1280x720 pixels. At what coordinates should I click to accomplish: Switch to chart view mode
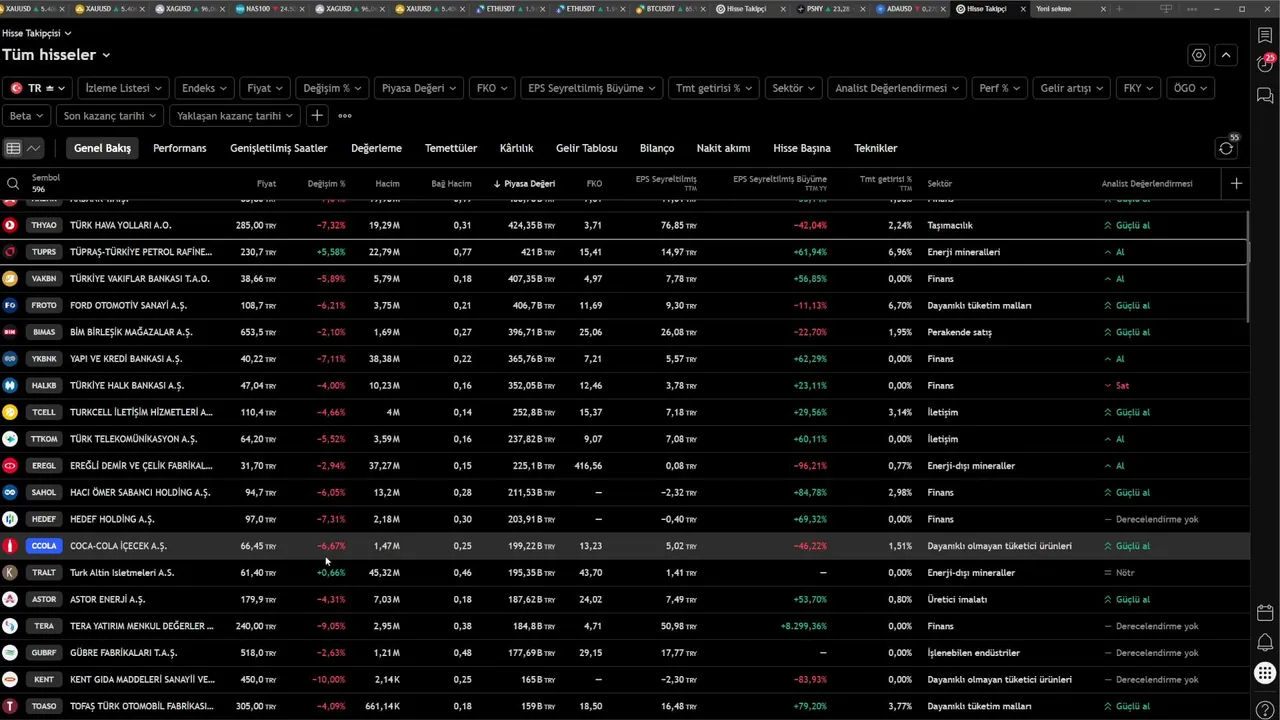(34, 148)
